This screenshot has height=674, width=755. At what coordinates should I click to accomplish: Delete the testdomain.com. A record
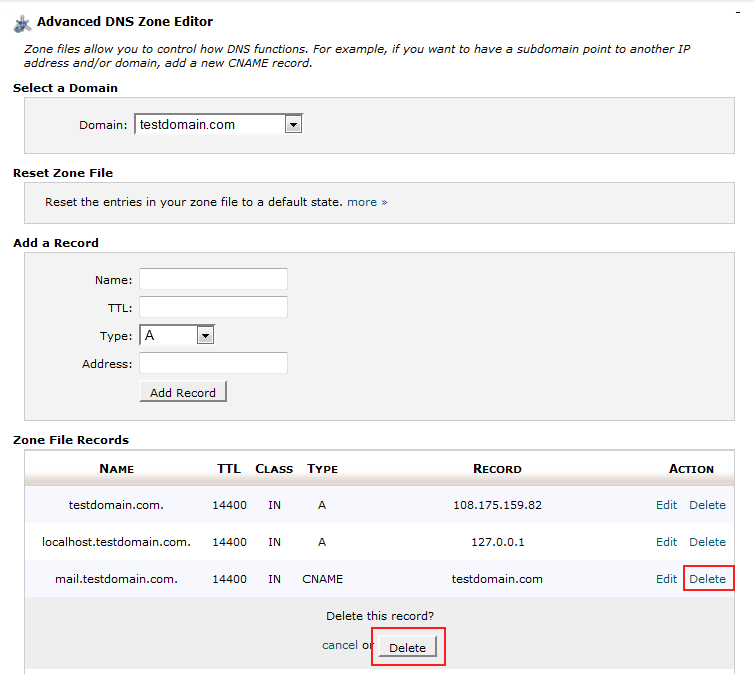707,505
